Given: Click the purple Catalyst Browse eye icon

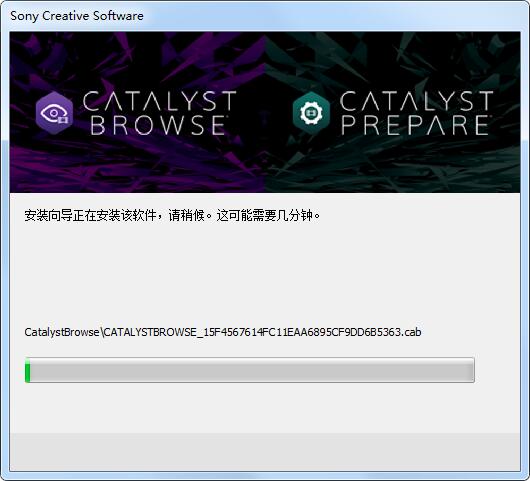Looking at the screenshot, I should coord(54,113).
